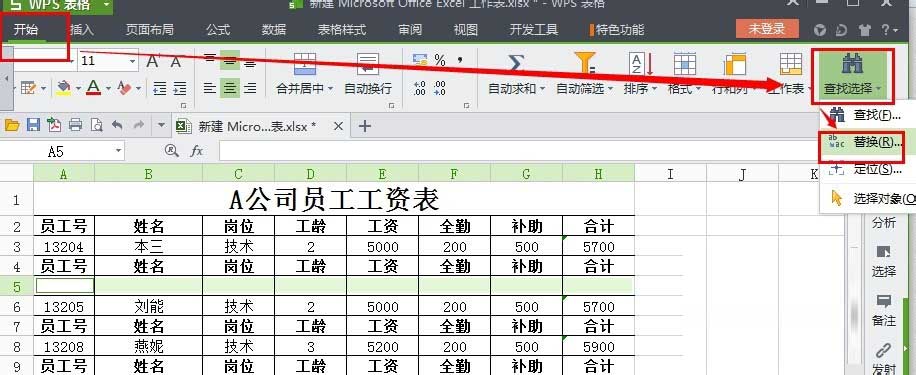The height and width of the screenshot is (375, 916).
Task: Click the save disk icon
Action: tap(33, 125)
